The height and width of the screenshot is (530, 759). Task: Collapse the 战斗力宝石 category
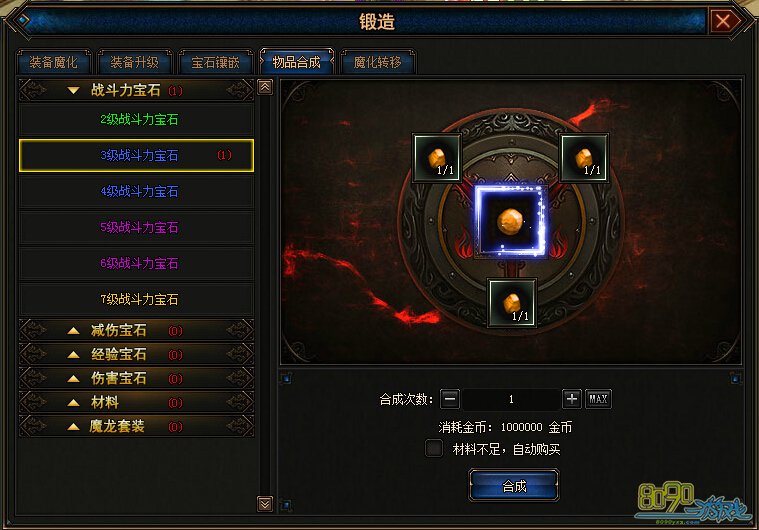pyautogui.click(x=136, y=90)
